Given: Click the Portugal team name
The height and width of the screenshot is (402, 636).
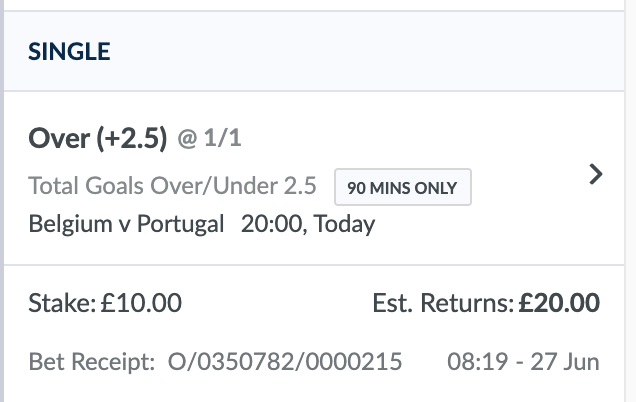Looking at the screenshot, I should coord(181,223).
